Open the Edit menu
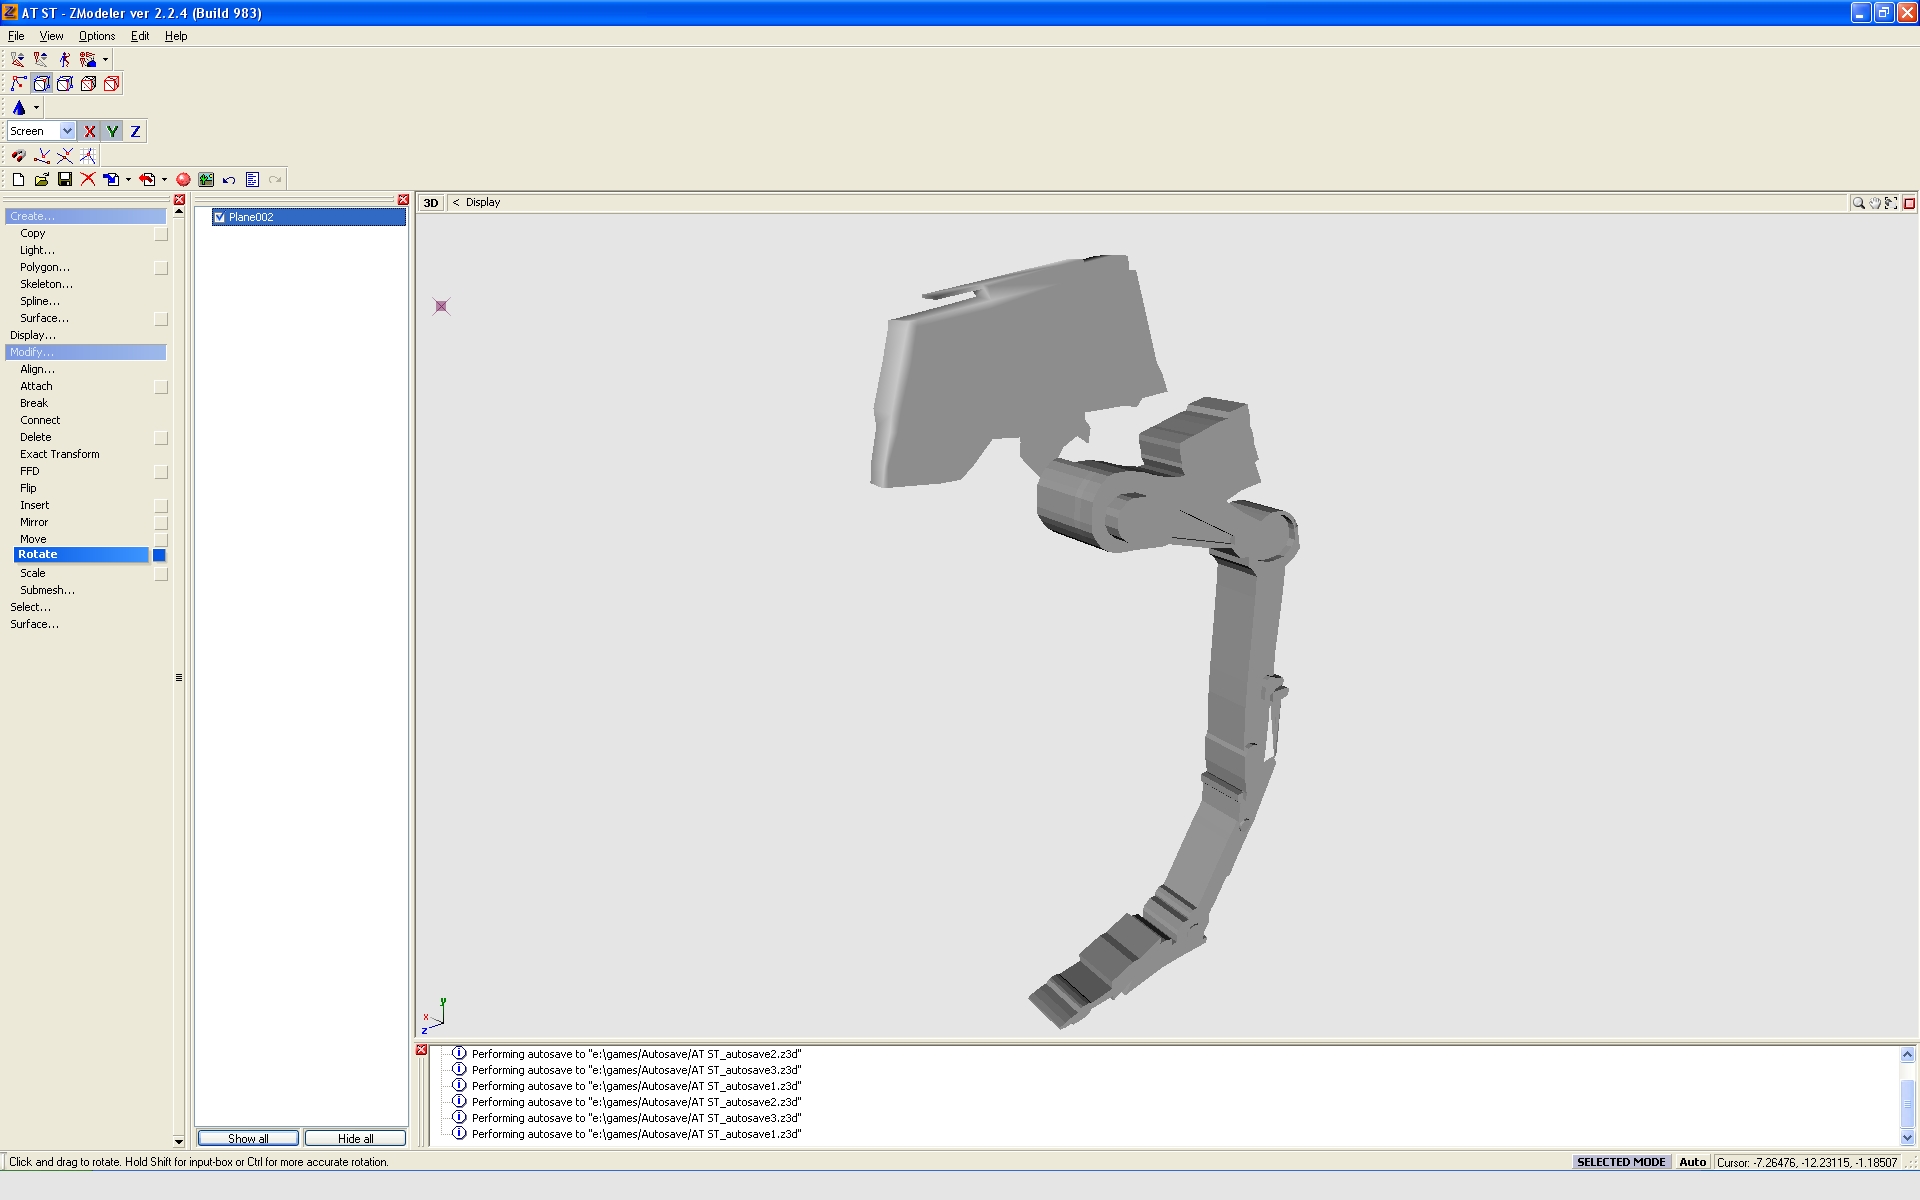 pyautogui.click(x=140, y=36)
